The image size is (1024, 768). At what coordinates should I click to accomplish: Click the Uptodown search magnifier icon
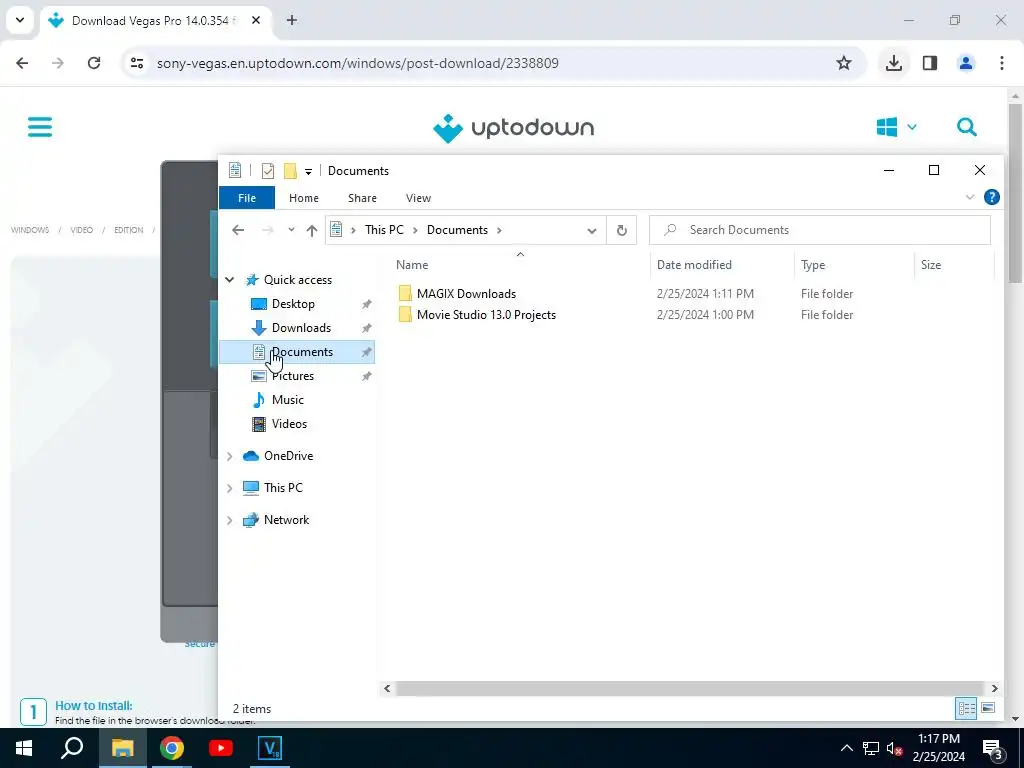[x=967, y=127]
